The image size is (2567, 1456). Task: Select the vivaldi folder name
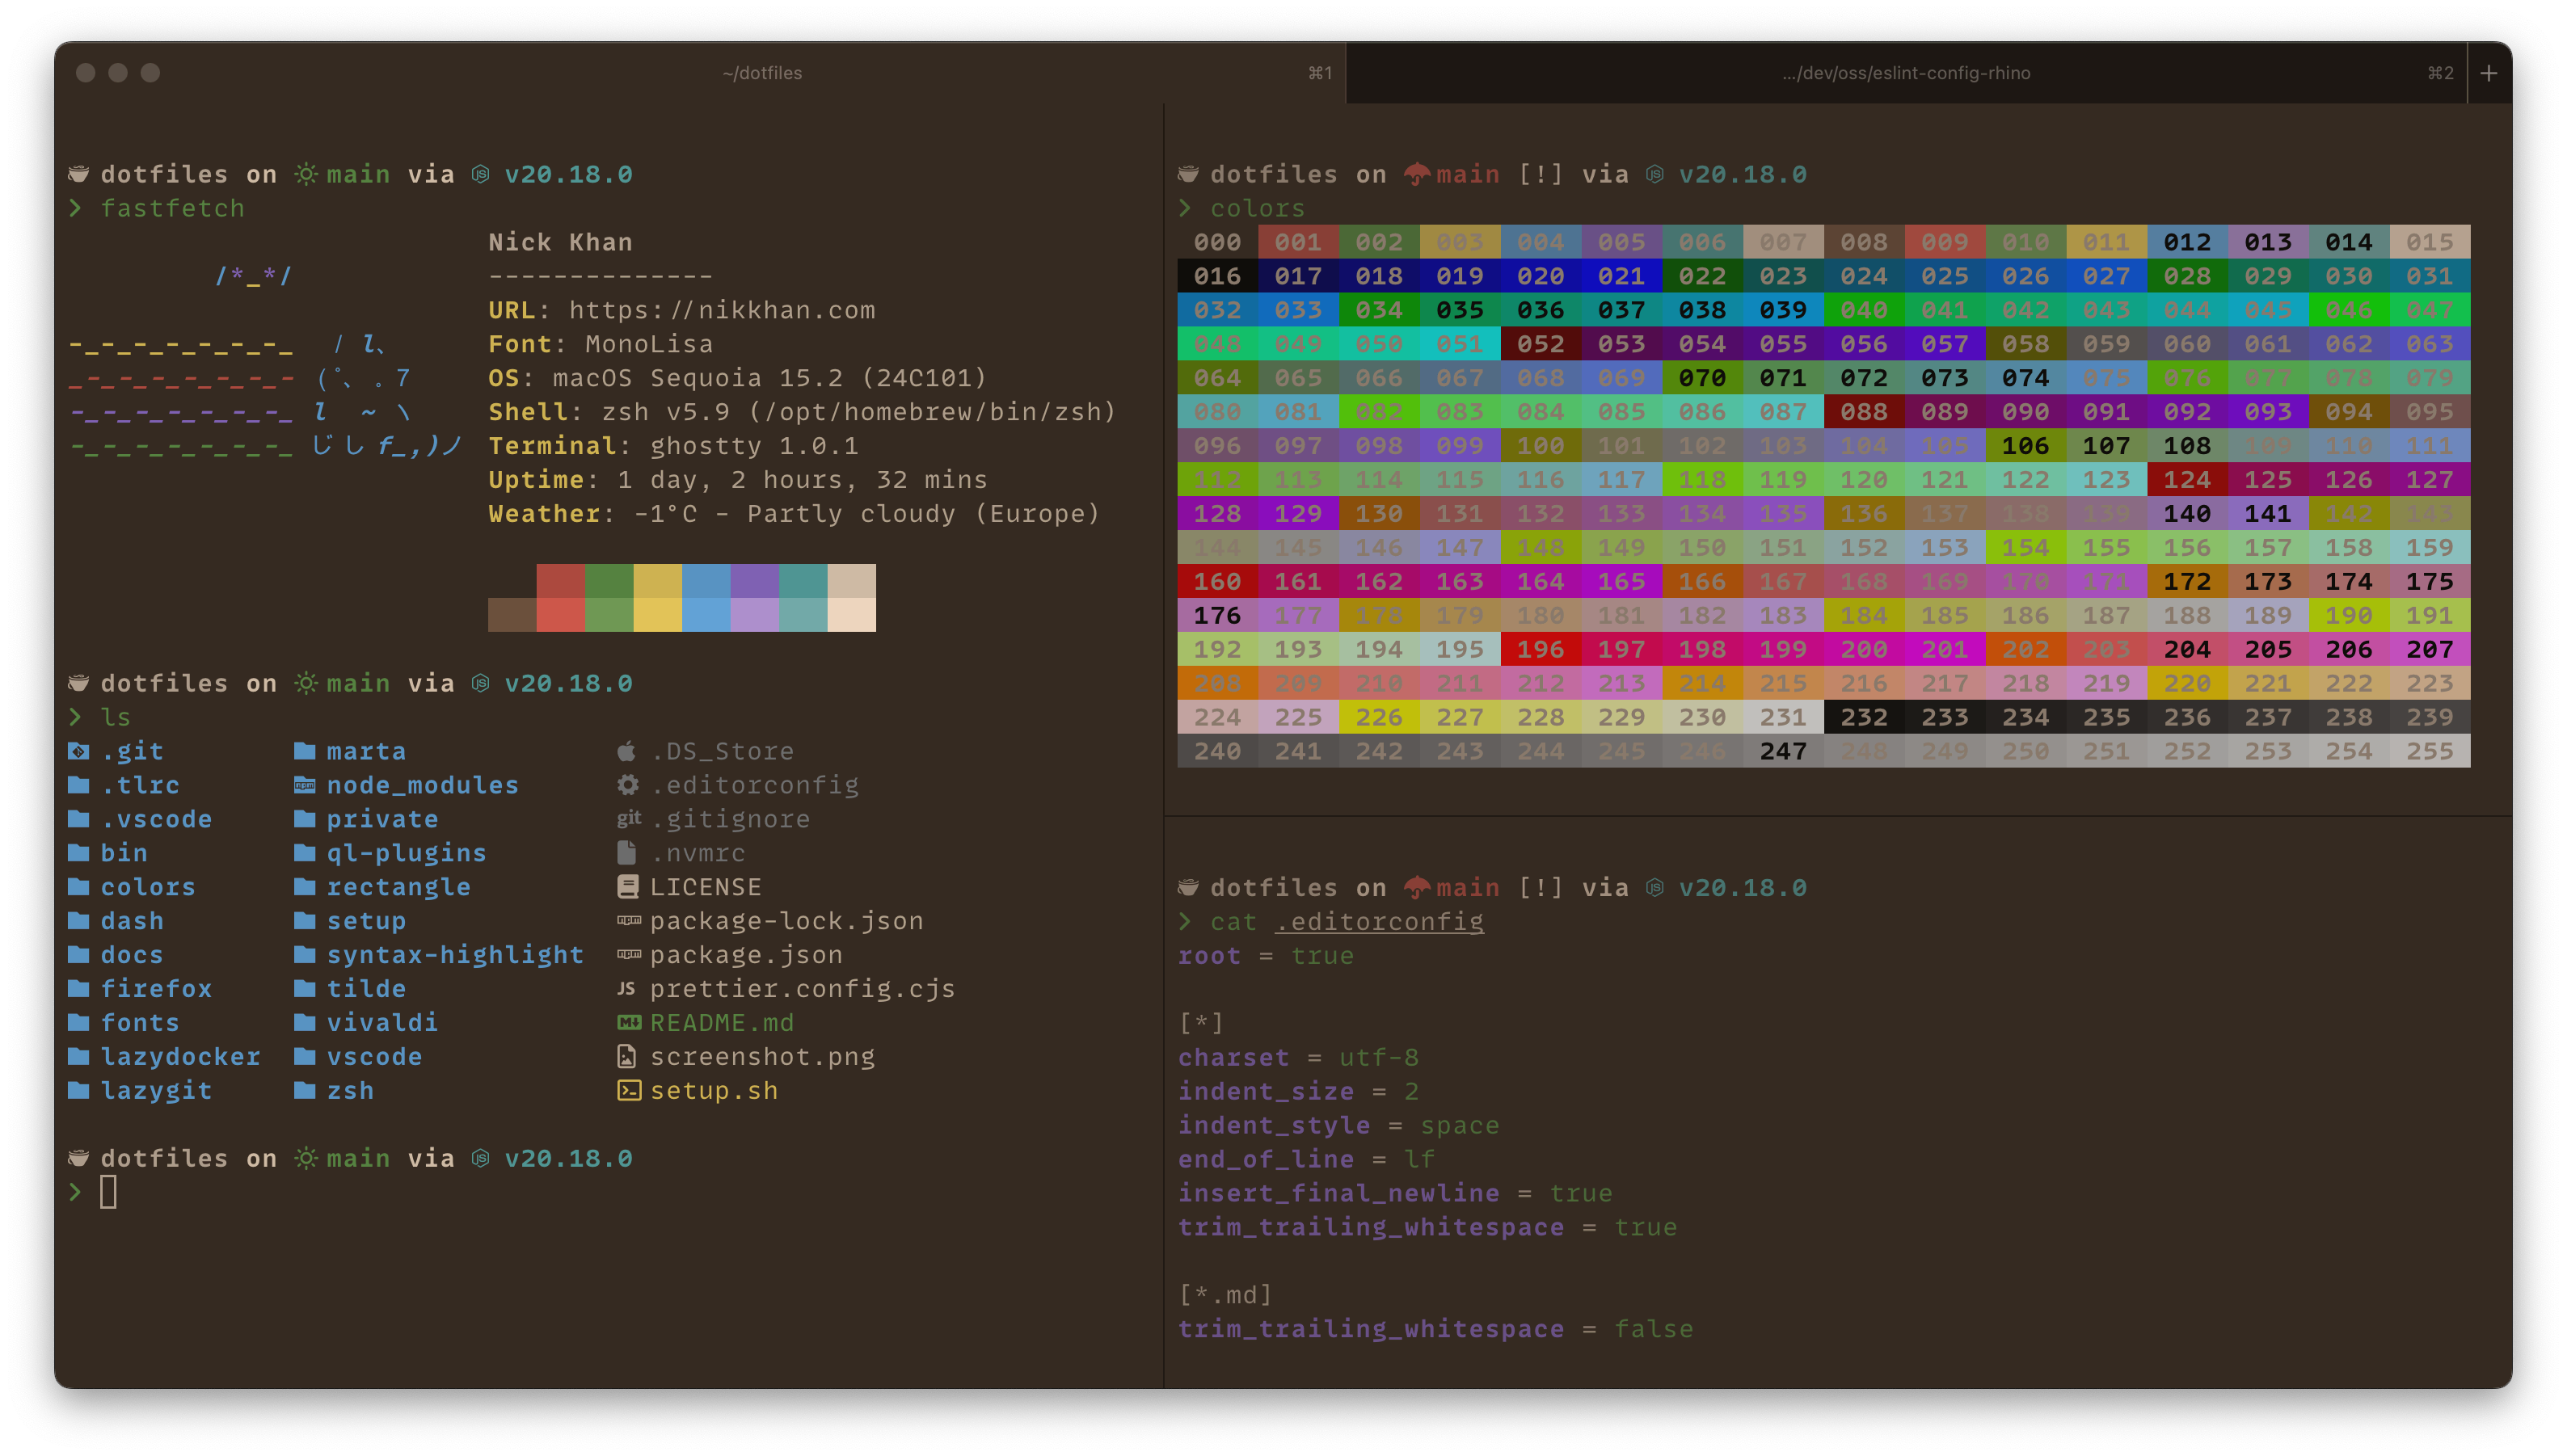click(x=382, y=1023)
